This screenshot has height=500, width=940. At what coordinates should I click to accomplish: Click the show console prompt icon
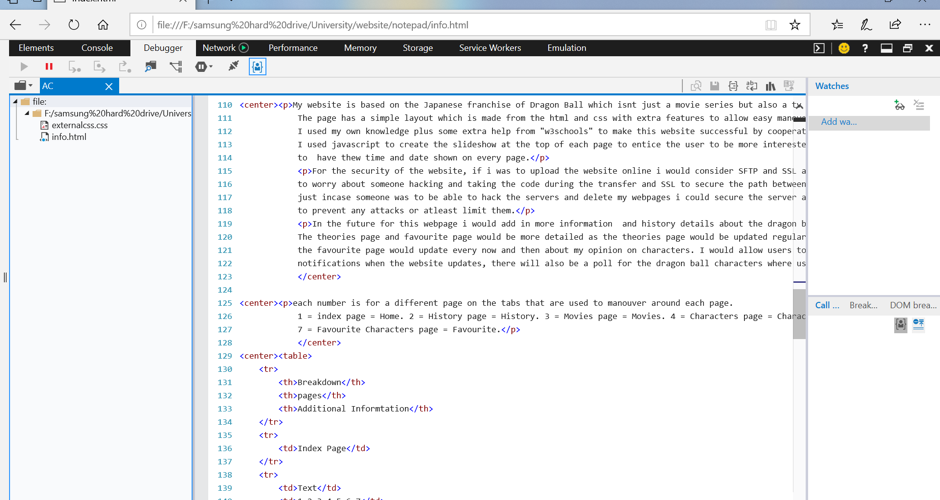tap(819, 49)
